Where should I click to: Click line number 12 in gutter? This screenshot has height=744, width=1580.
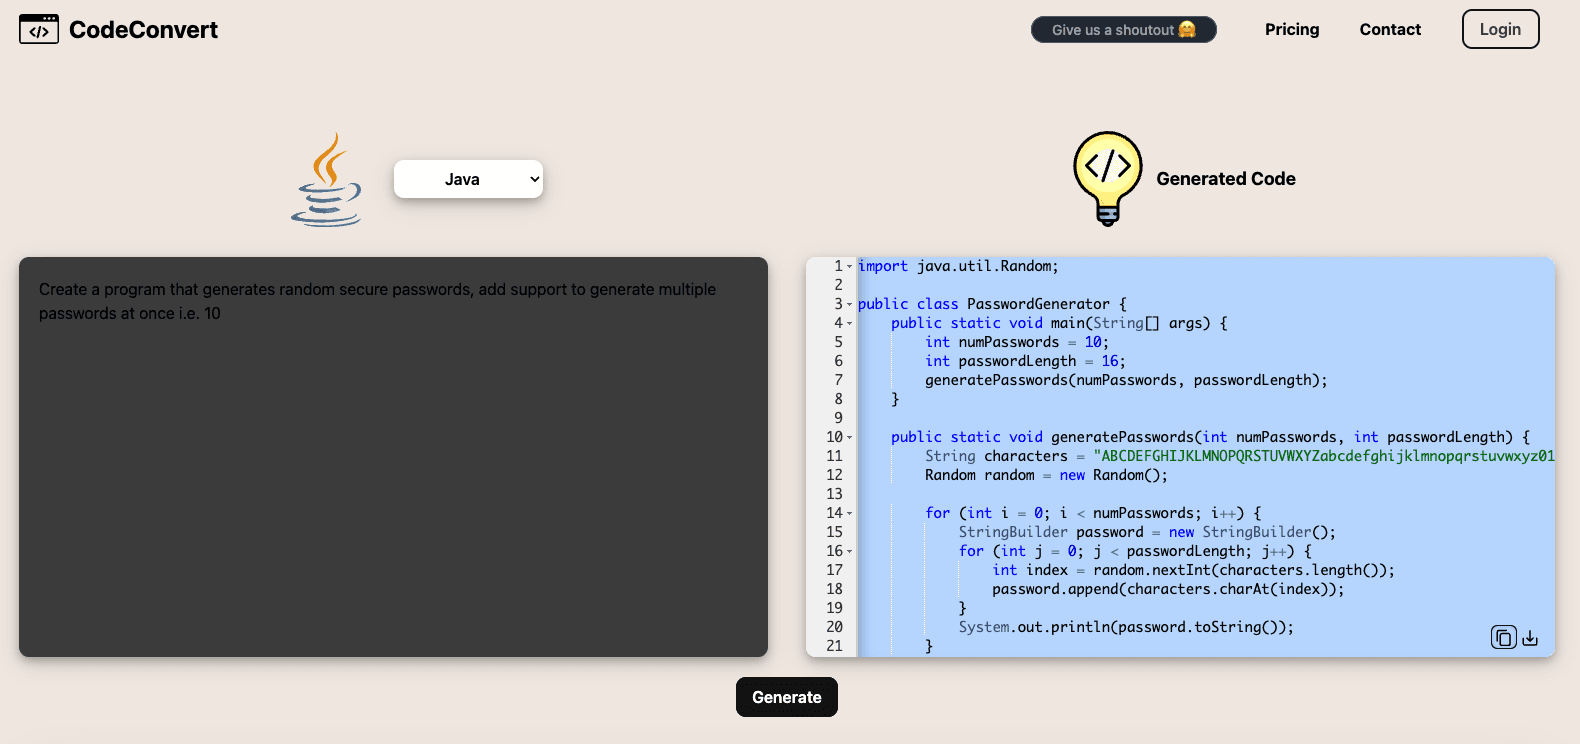(x=834, y=475)
